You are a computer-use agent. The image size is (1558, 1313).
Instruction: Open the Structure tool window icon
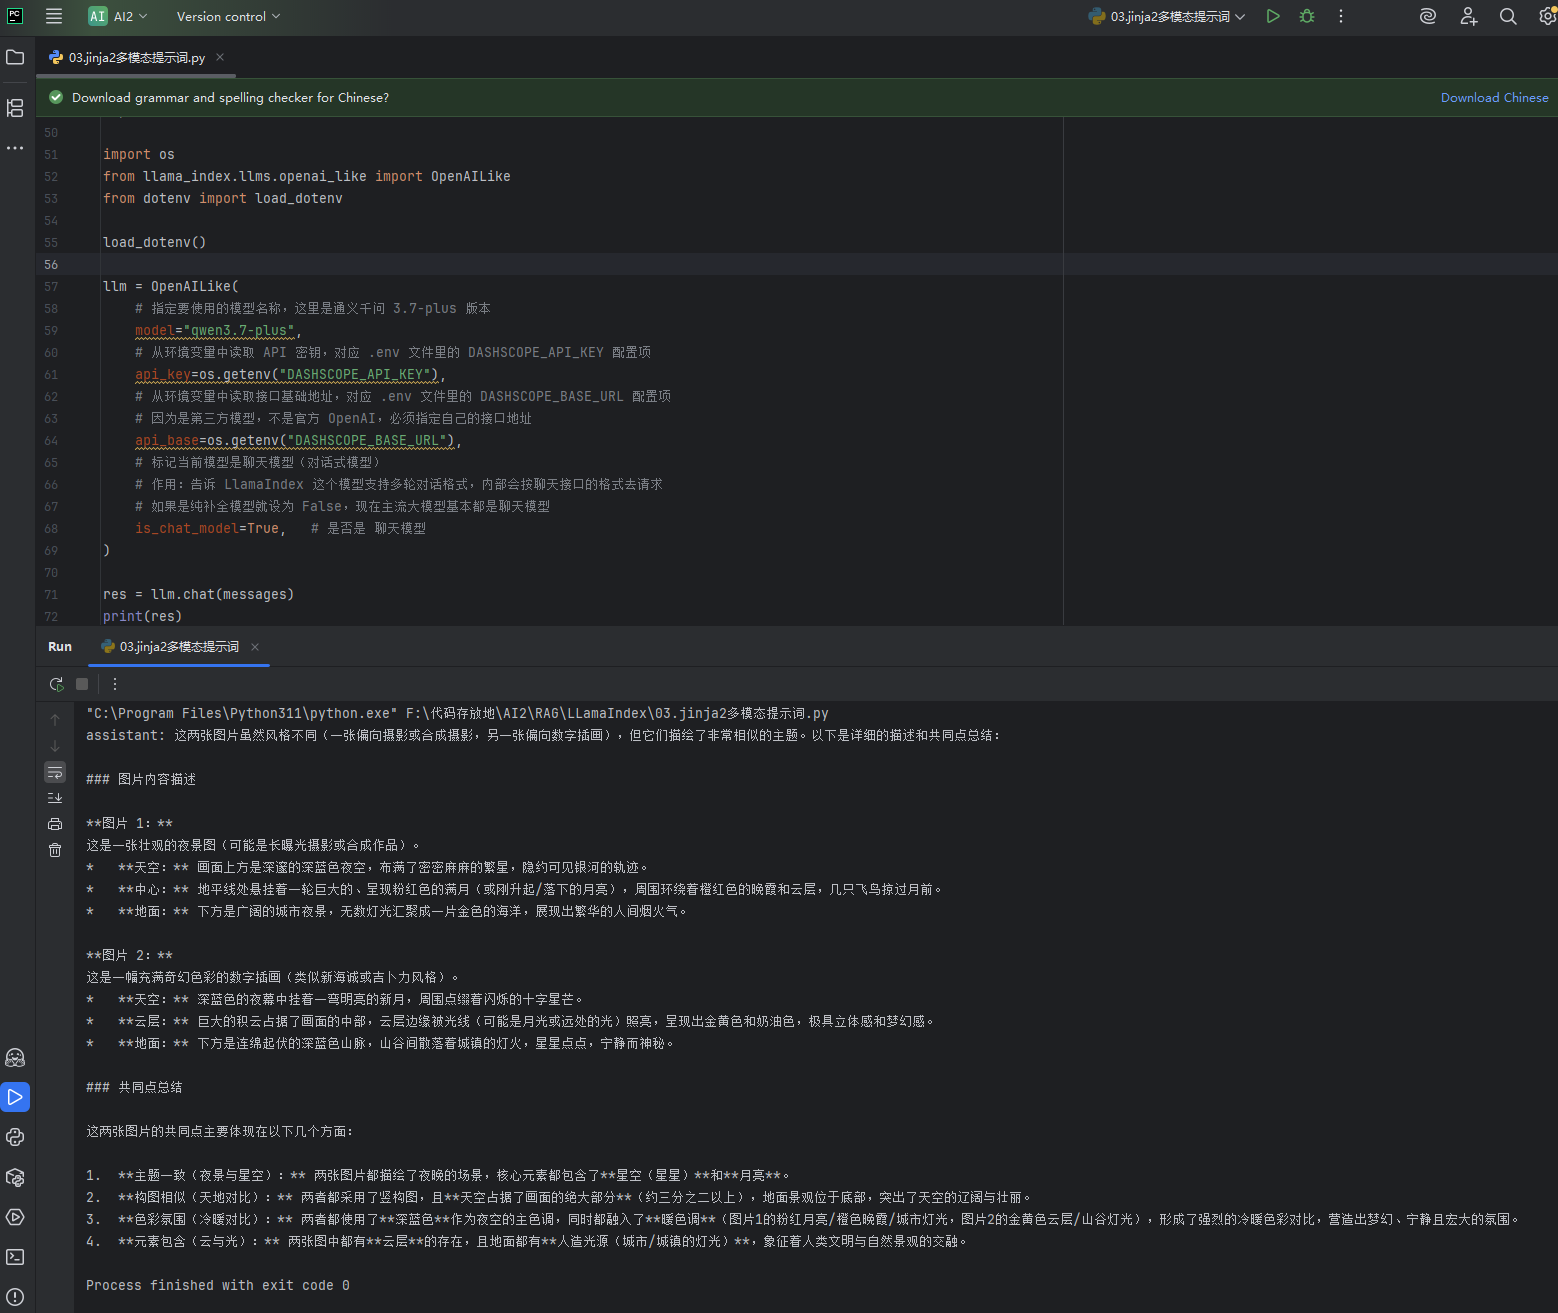tap(15, 108)
